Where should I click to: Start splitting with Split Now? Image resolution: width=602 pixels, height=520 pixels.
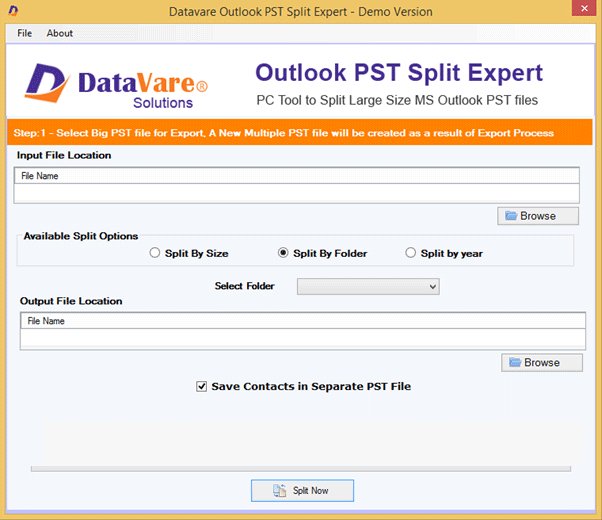[x=303, y=490]
